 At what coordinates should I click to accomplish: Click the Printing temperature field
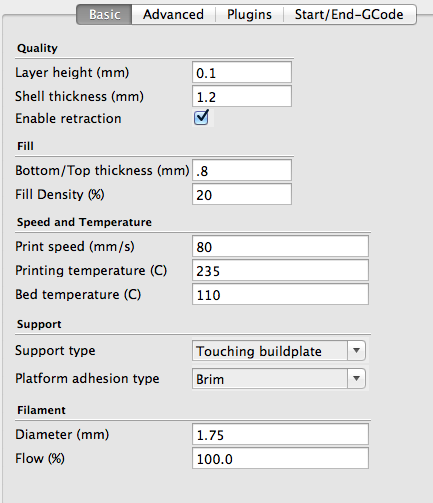pos(280,270)
